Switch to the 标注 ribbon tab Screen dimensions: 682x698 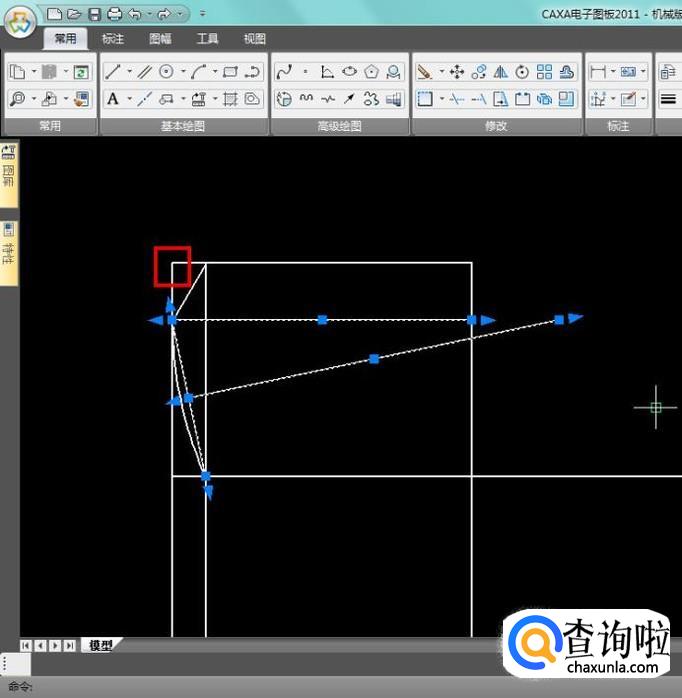[x=113, y=39]
